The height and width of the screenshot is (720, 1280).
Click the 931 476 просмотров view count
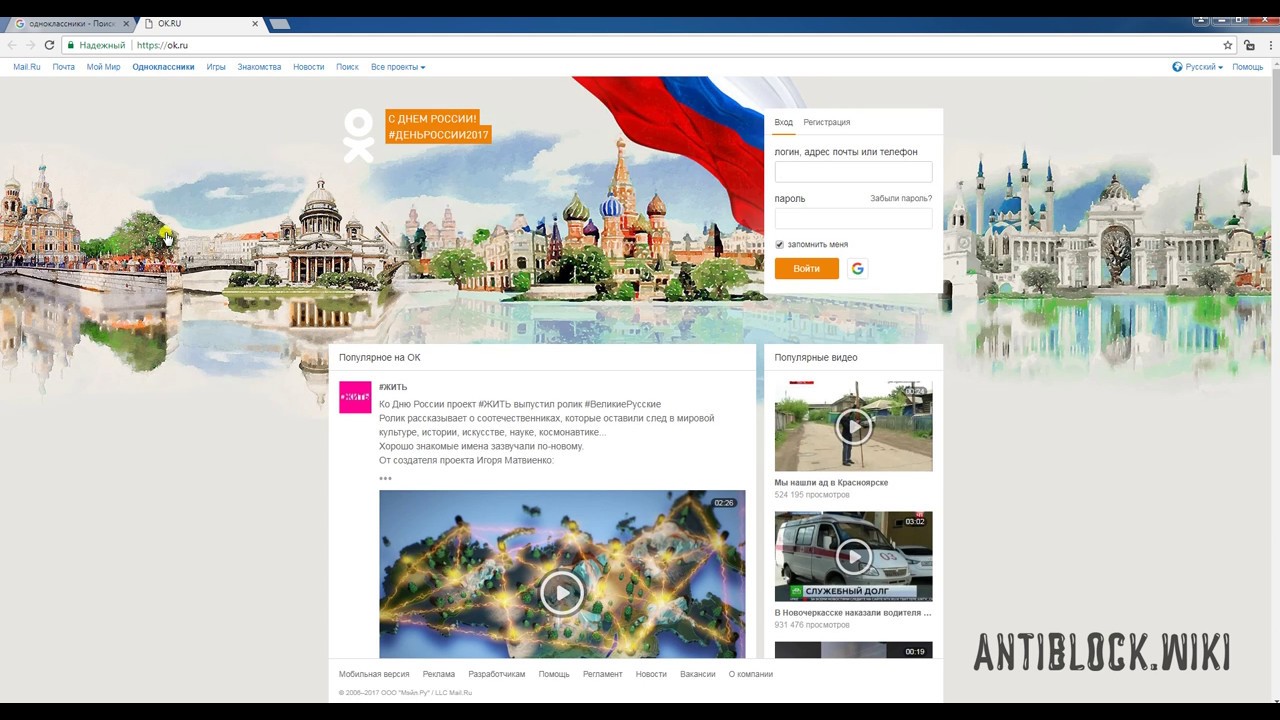coord(812,625)
